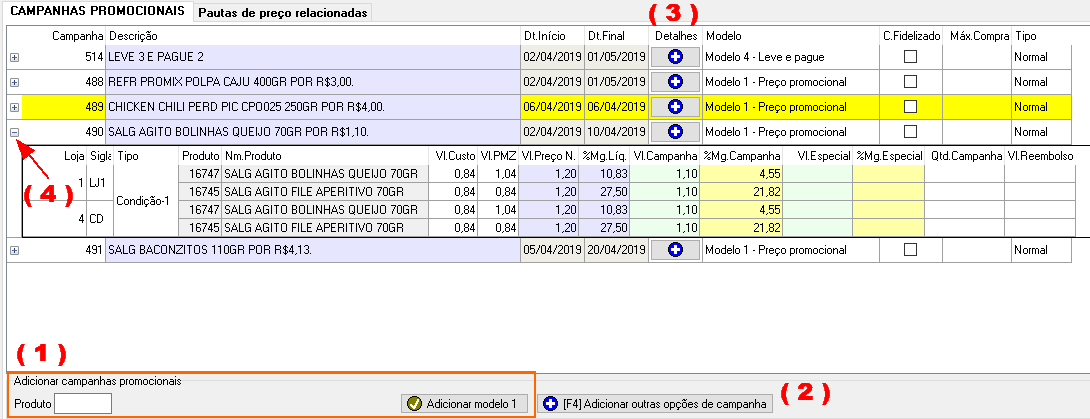Open details for campaign 489
Viewport: 1090px width, 419px height.
point(675,107)
